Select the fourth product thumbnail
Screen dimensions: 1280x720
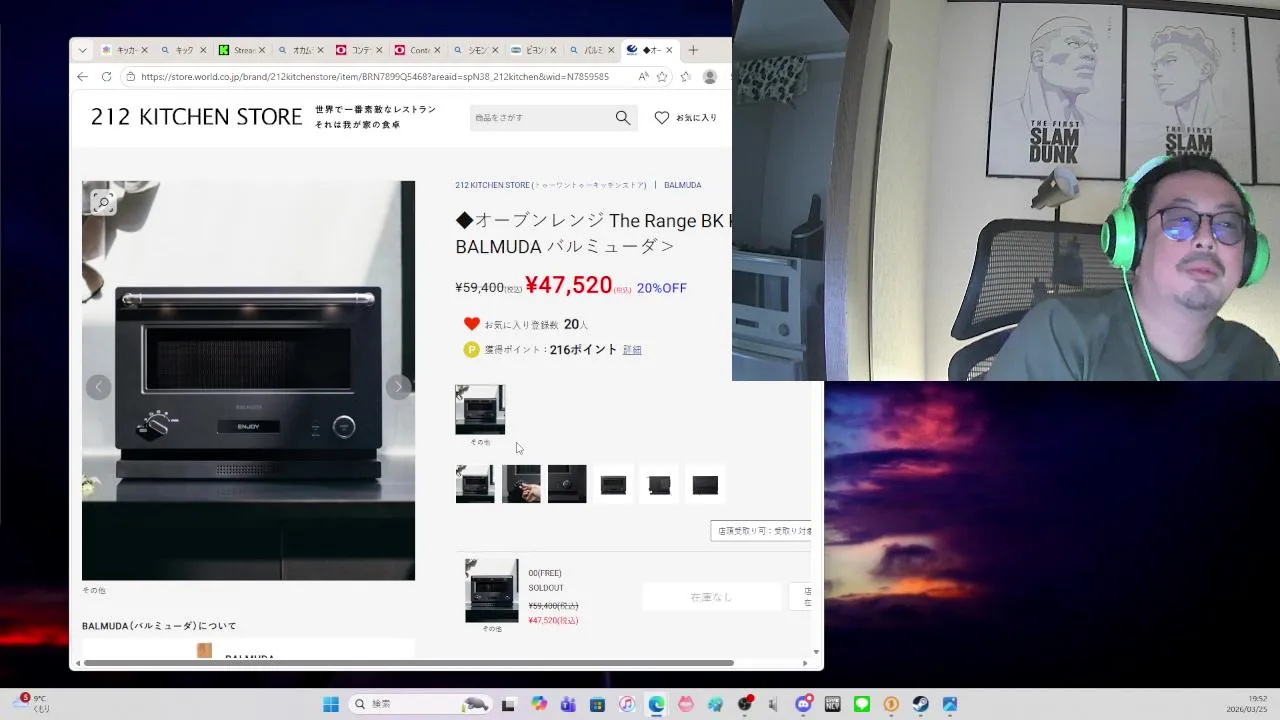coord(613,484)
